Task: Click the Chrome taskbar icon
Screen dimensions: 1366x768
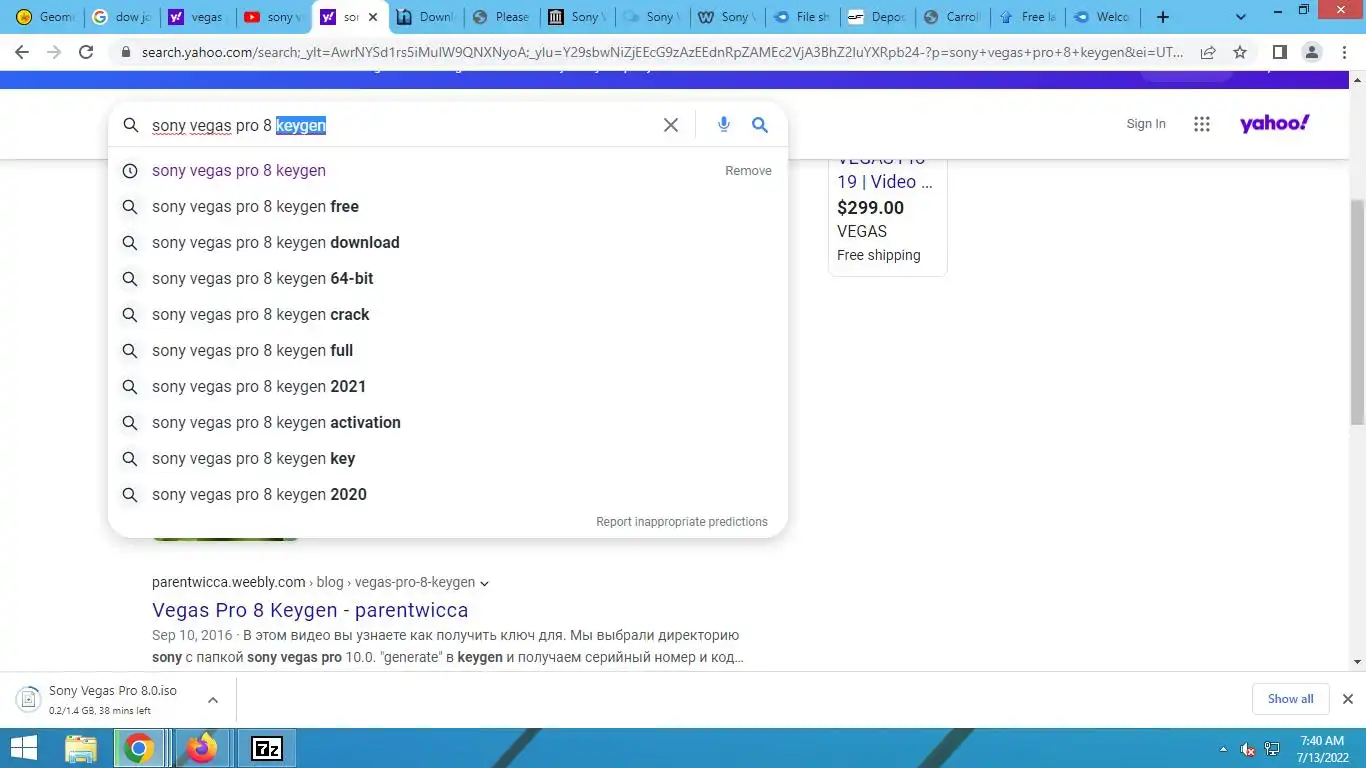Action: 139,748
